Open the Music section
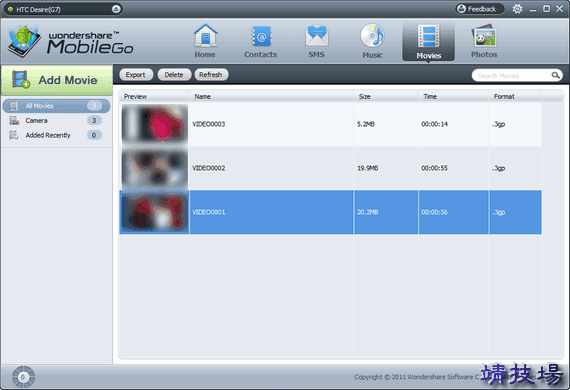 [373, 41]
